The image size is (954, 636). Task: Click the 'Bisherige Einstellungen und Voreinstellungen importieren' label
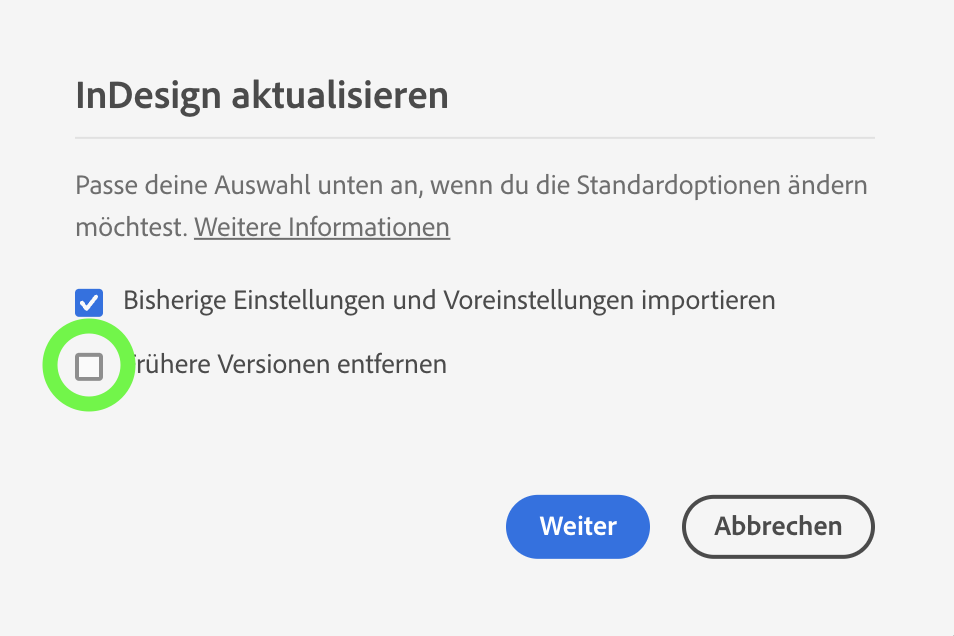pyautogui.click(x=449, y=300)
